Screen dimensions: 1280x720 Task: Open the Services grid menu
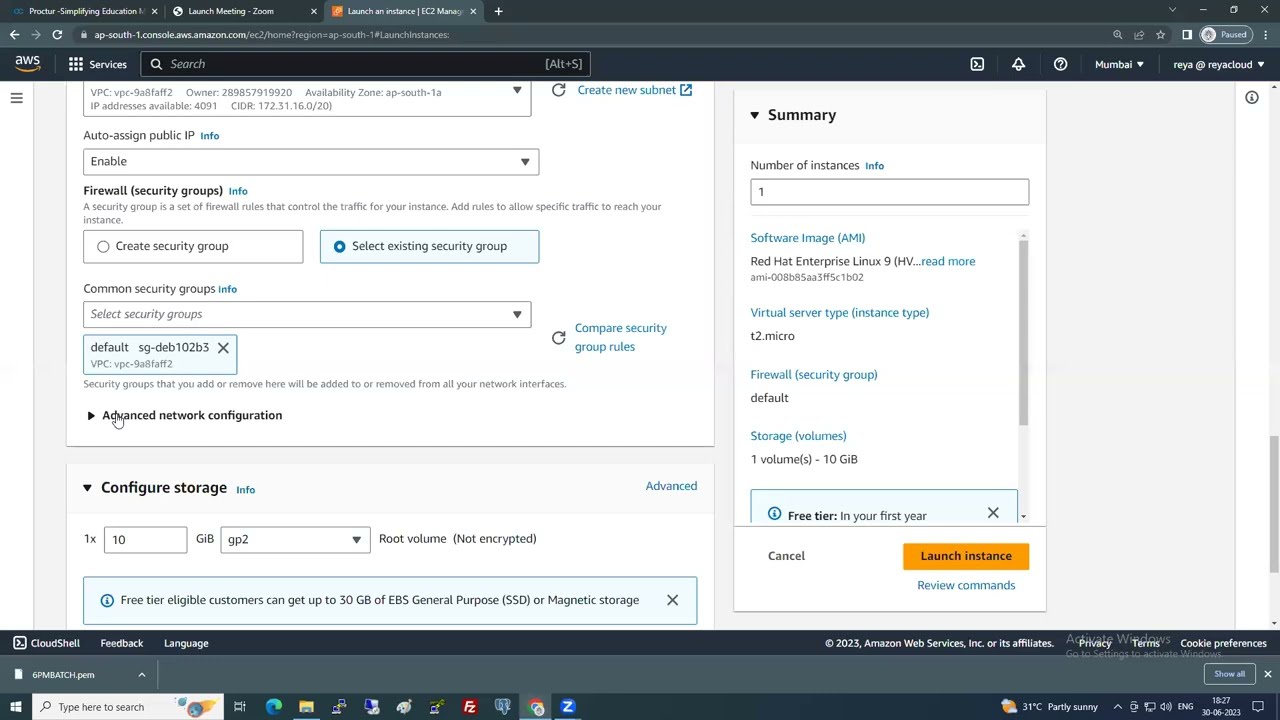[x=76, y=64]
